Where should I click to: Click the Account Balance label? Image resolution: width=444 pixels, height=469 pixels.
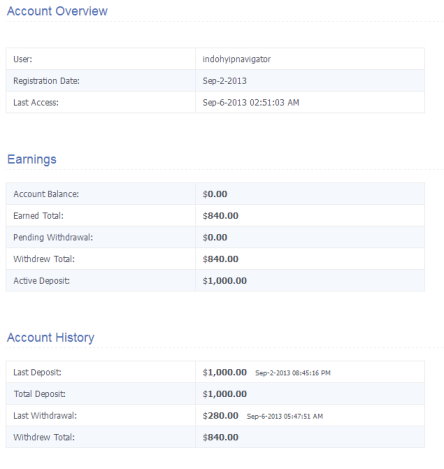click(x=46, y=194)
